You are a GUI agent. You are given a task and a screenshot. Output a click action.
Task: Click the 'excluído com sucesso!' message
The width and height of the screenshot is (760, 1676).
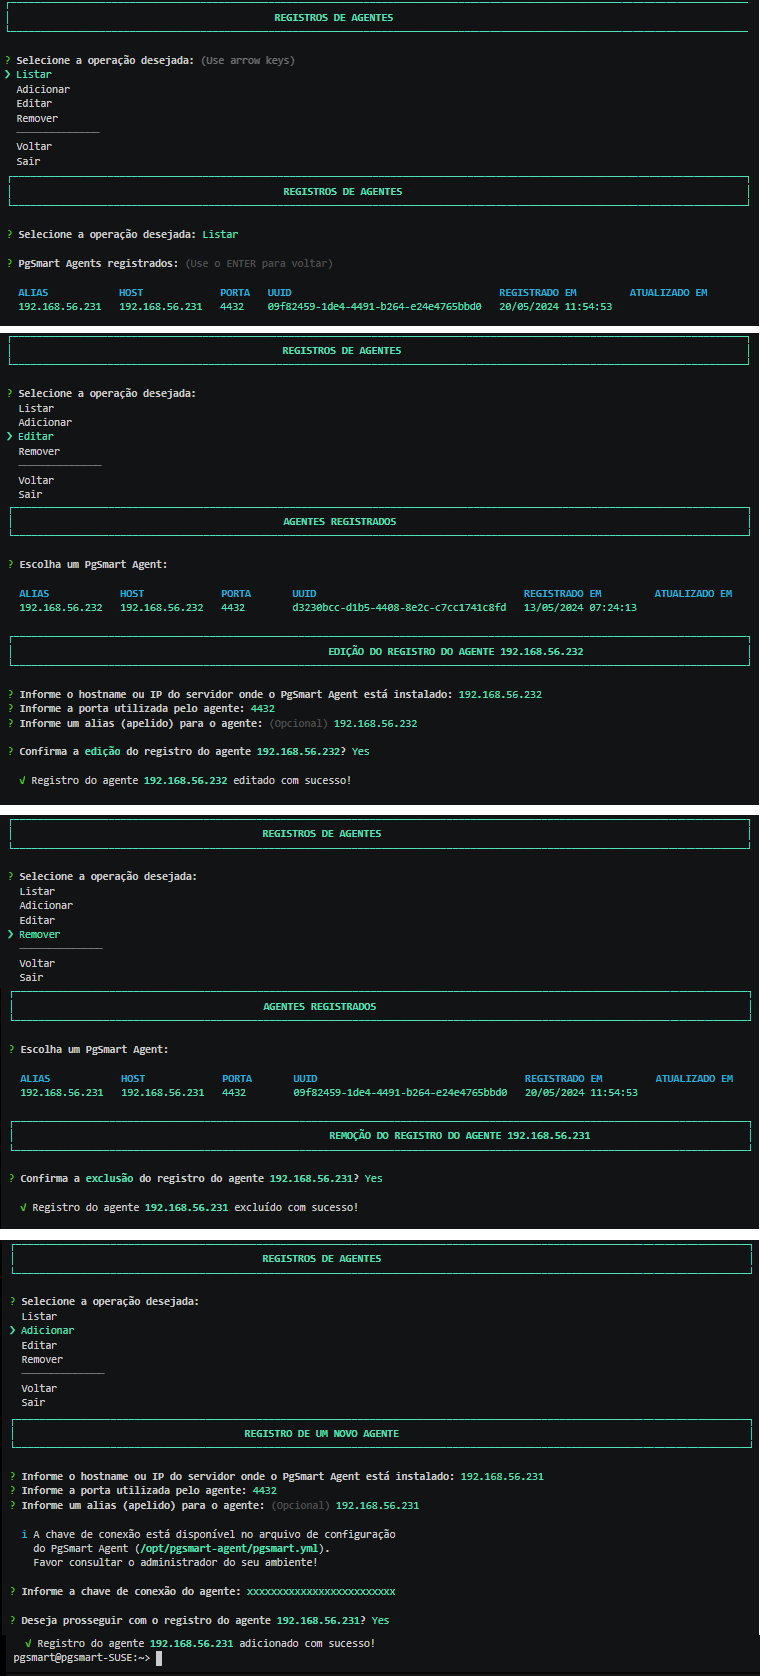coord(296,1208)
